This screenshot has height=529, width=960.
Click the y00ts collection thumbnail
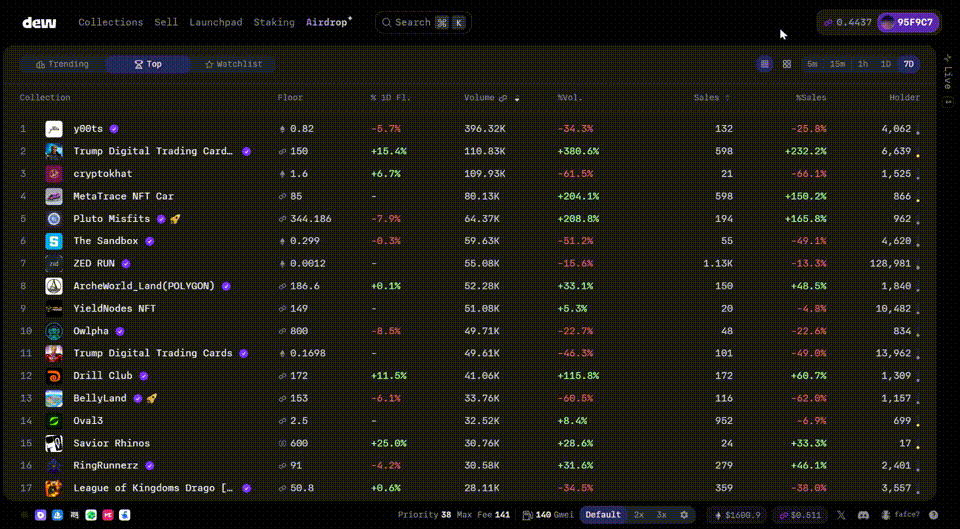tap(54, 129)
